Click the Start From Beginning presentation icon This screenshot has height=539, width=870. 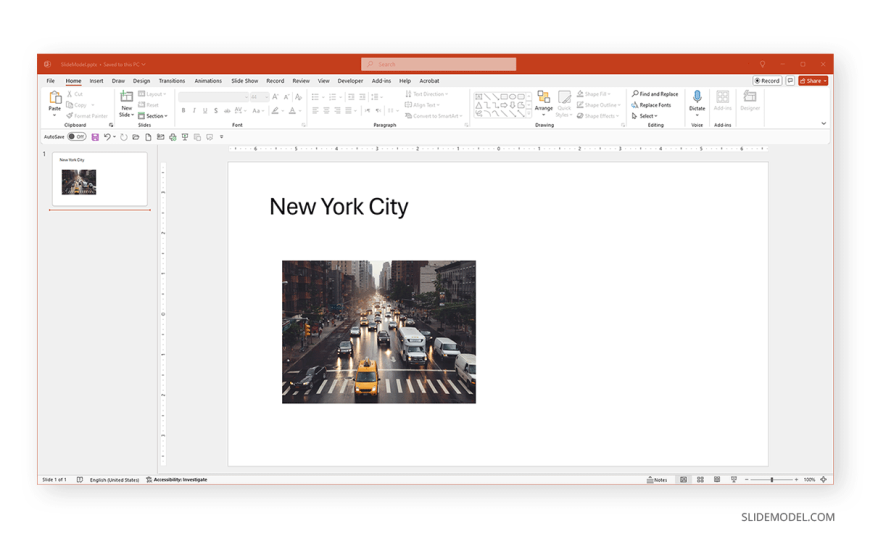tap(185, 137)
